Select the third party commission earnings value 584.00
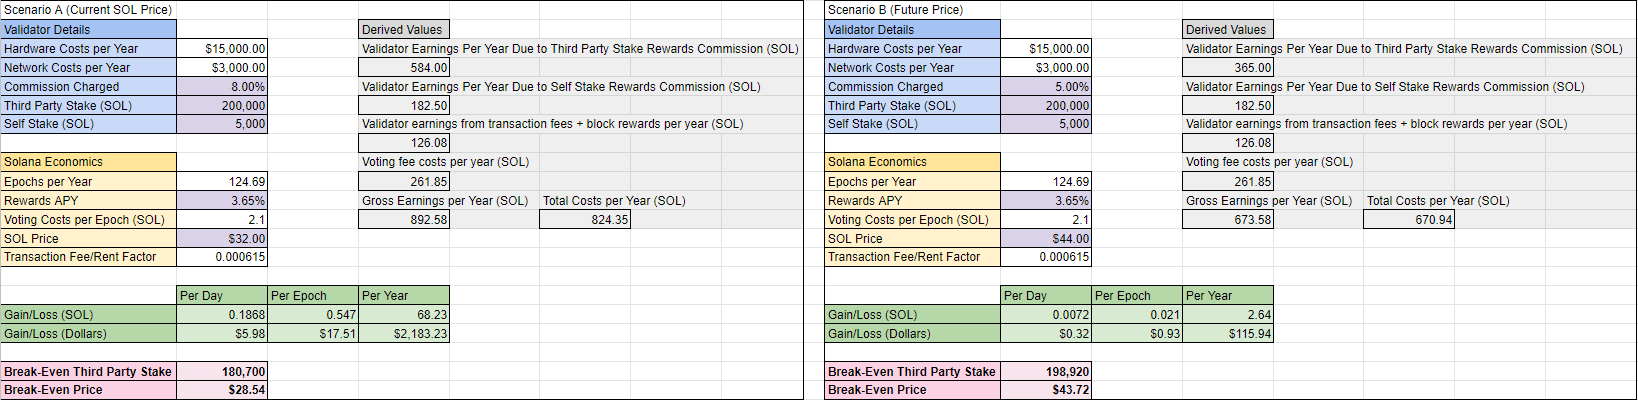 pyautogui.click(x=404, y=68)
